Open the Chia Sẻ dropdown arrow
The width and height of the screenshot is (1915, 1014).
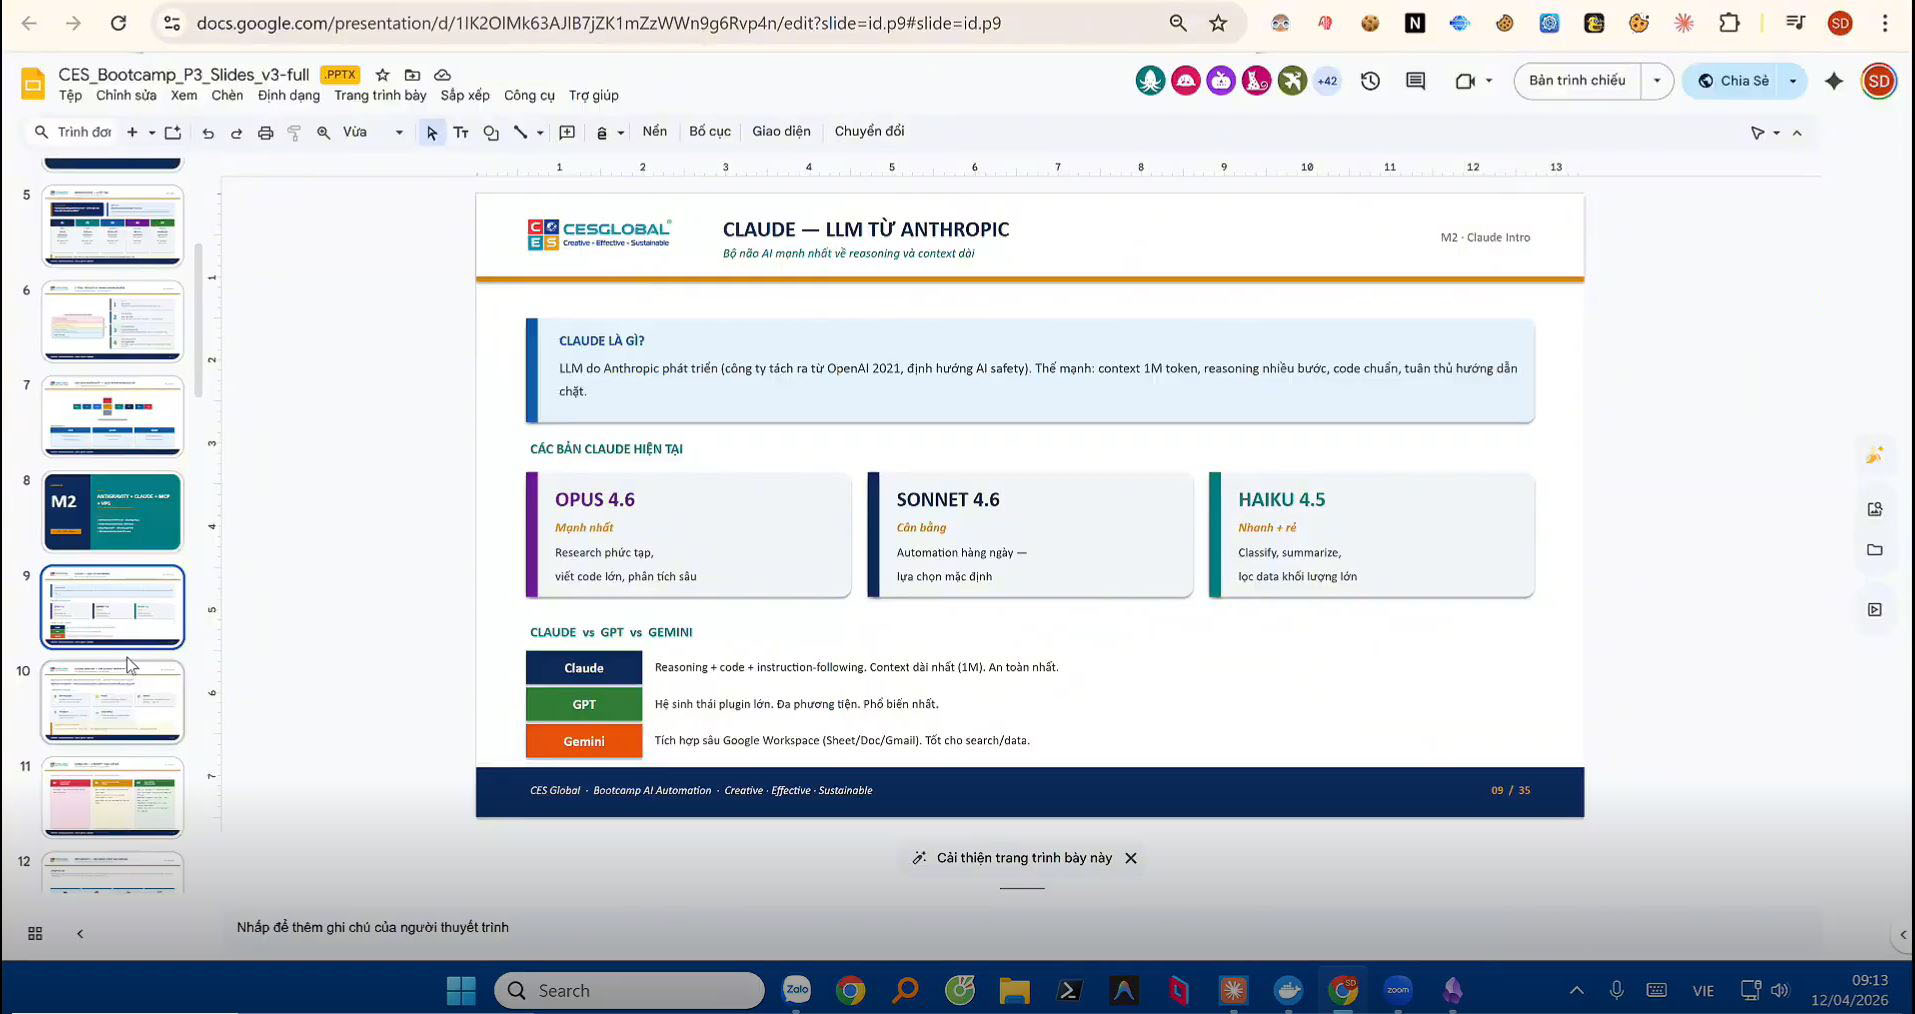(x=1792, y=81)
